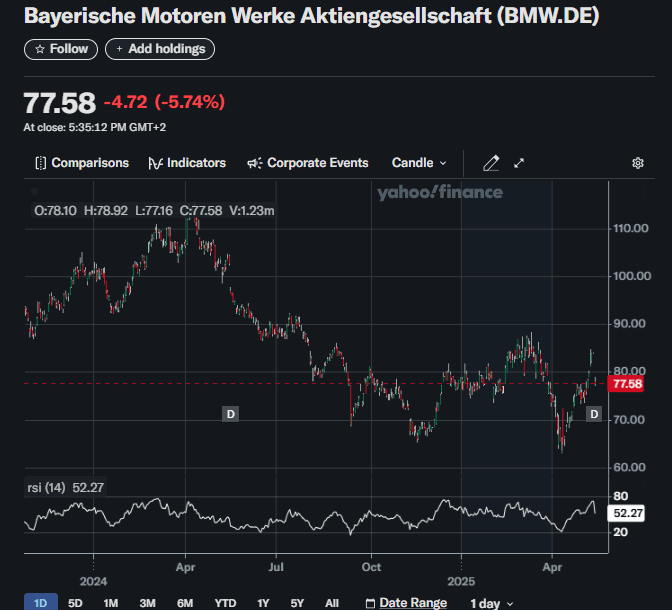Click the Corporate Events megaphone icon
The image size is (672, 610).
pos(255,163)
